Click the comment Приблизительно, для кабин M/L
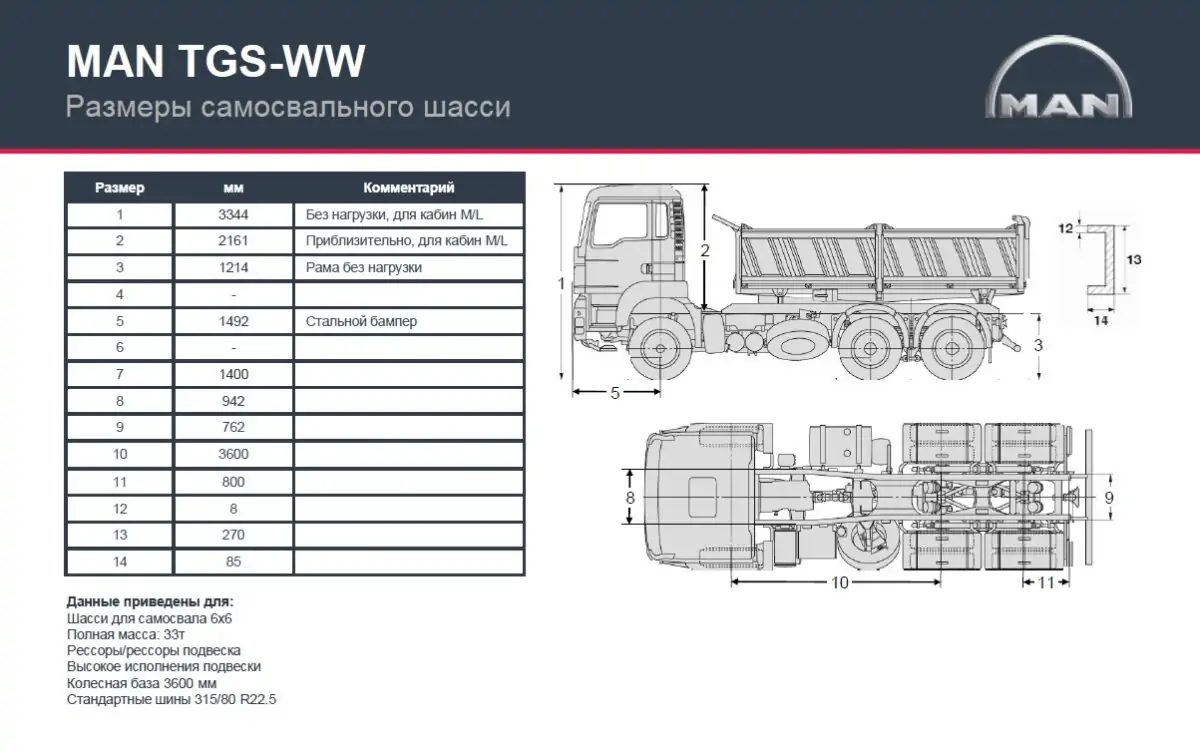Screen dimensions: 1200x751 click(x=407, y=241)
